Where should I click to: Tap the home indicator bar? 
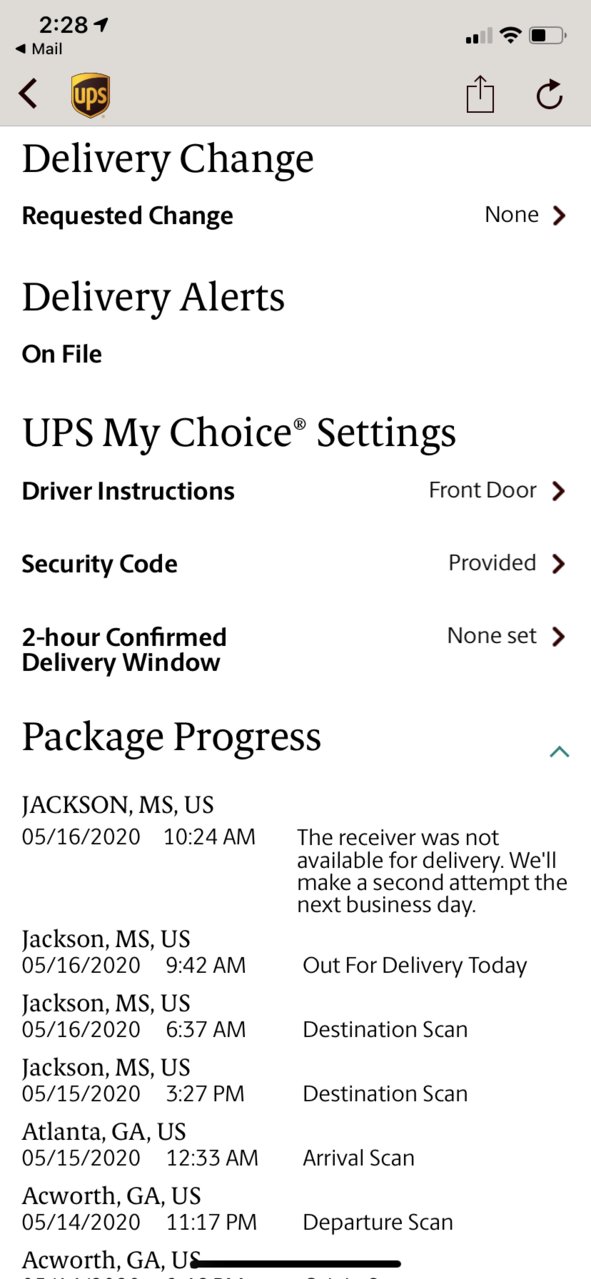click(295, 1263)
